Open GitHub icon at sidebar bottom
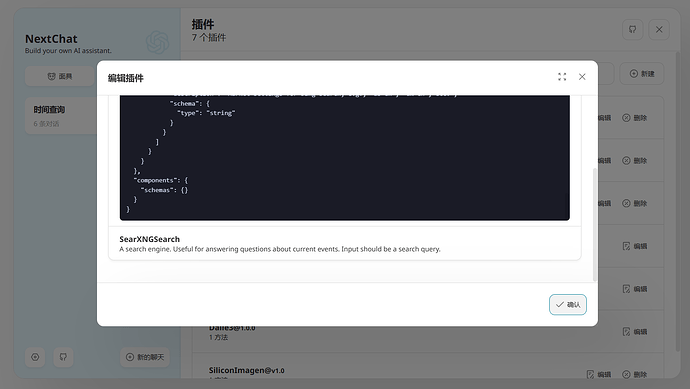690x389 pixels. click(63, 357)
